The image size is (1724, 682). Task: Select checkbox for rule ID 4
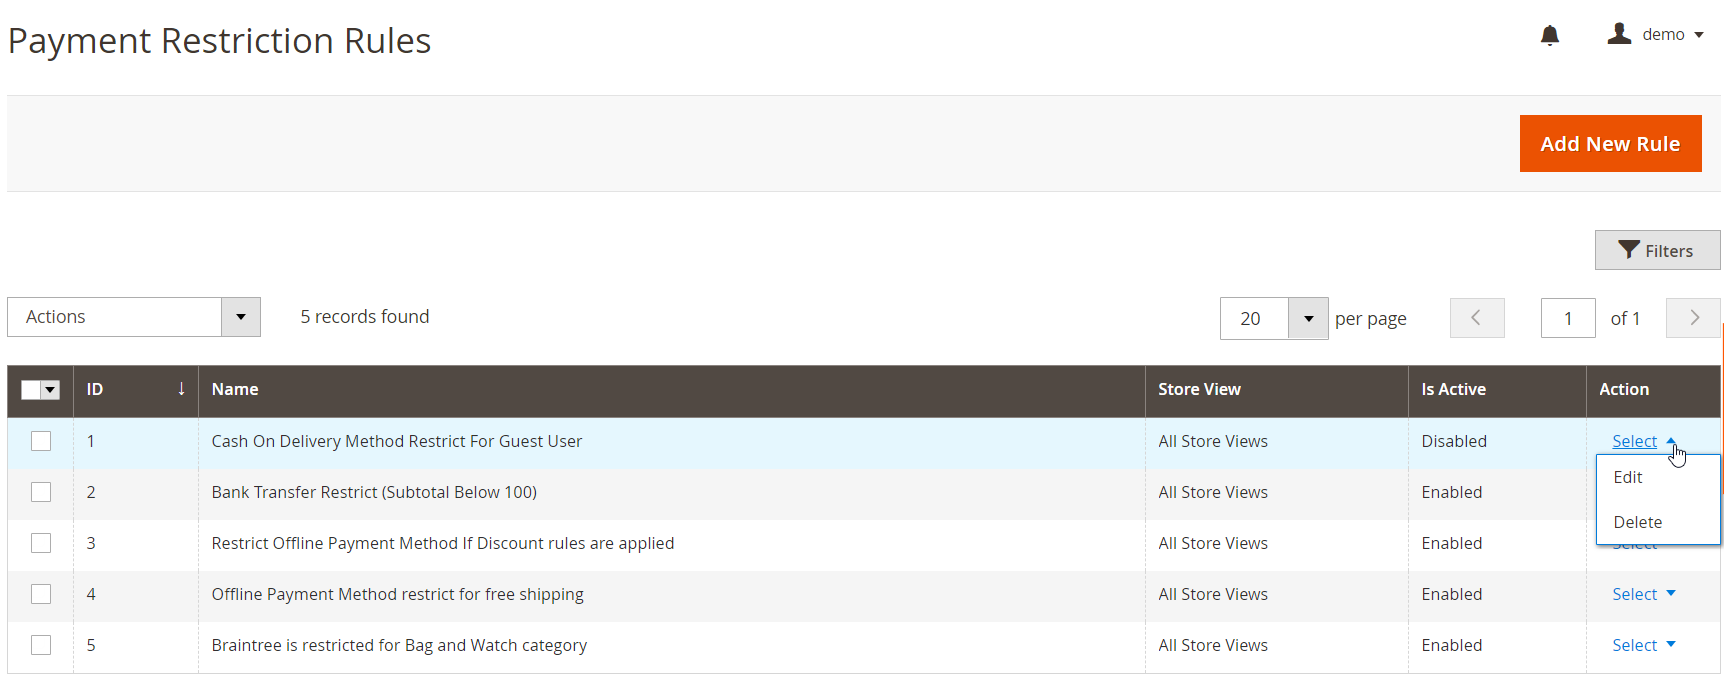41,594
